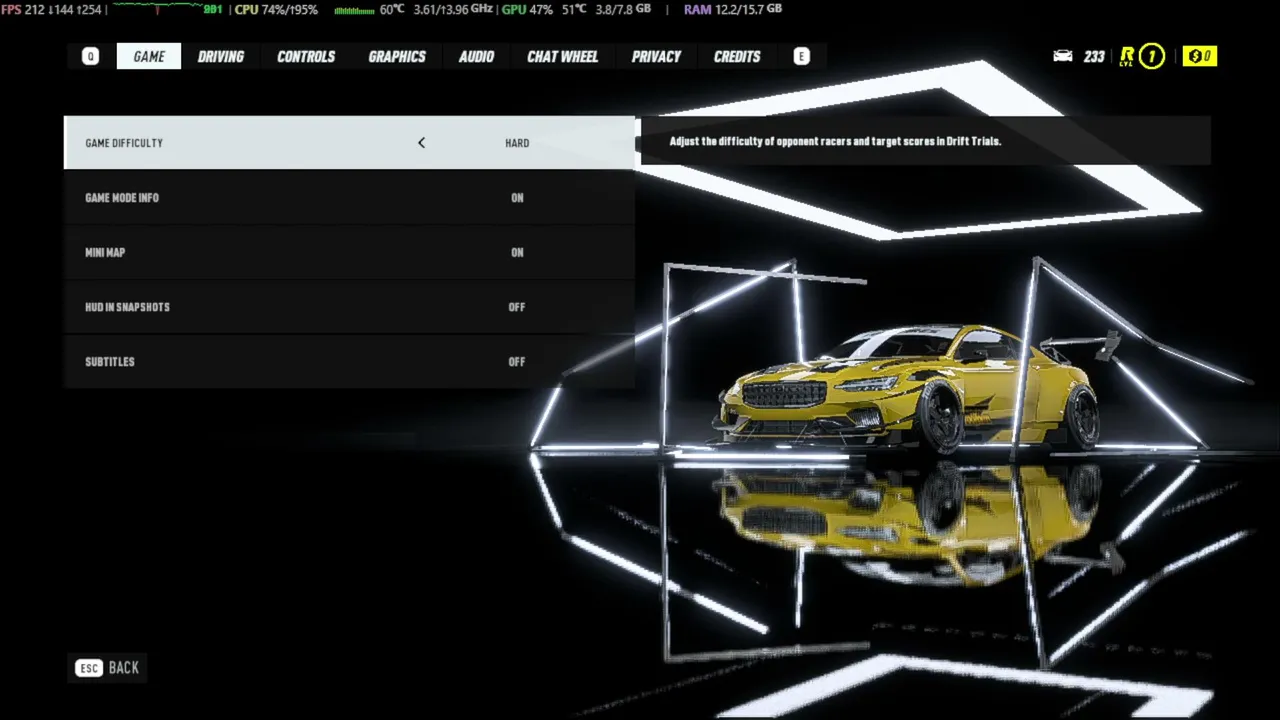Image resolution: width=1280 pixels, height=720 pixels.
Task: Go to the Graphics tab
Action: [397, 57]
